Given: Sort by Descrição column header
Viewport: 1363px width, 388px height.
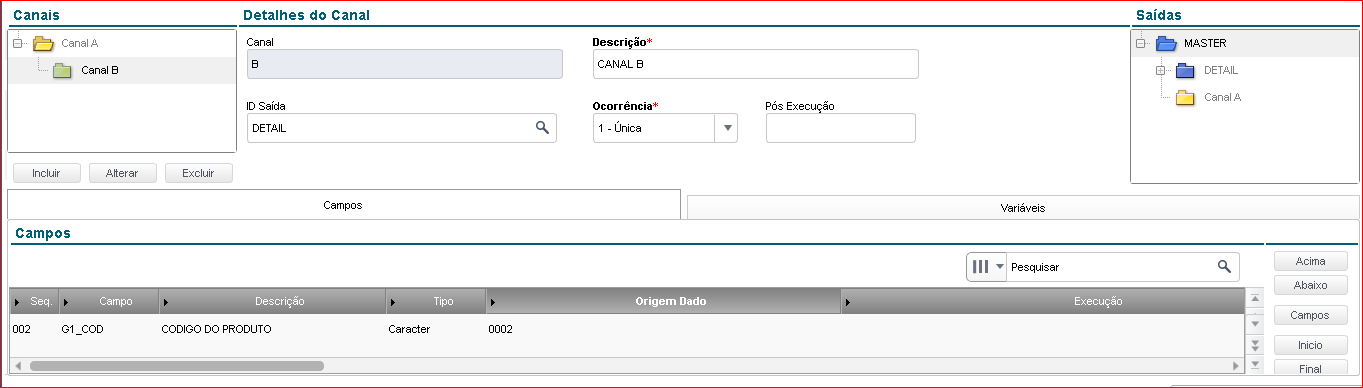Looking at the screenshot, I should [x=273, y=301].
